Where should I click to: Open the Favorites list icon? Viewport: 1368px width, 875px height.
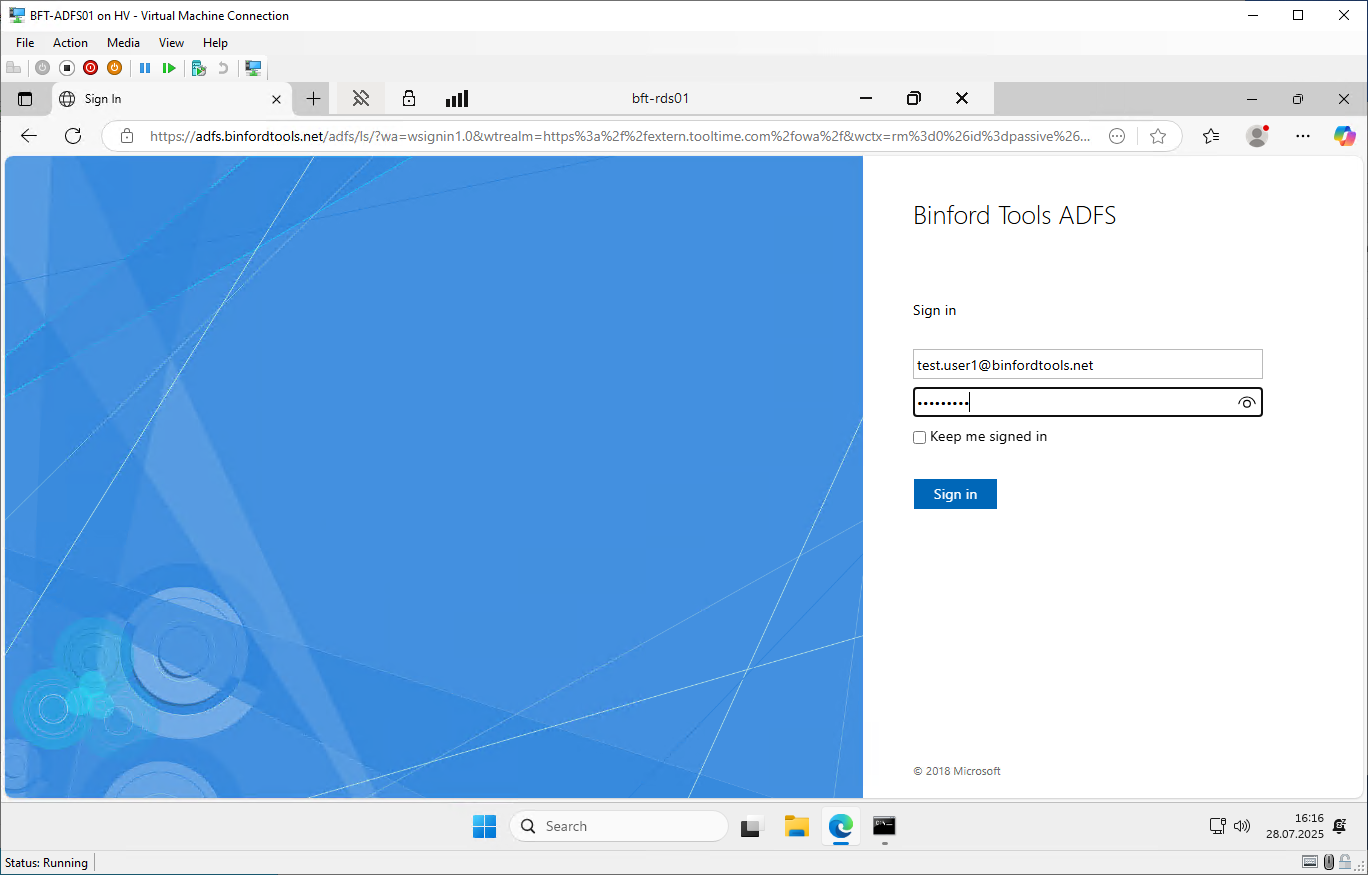(1211, 136)
